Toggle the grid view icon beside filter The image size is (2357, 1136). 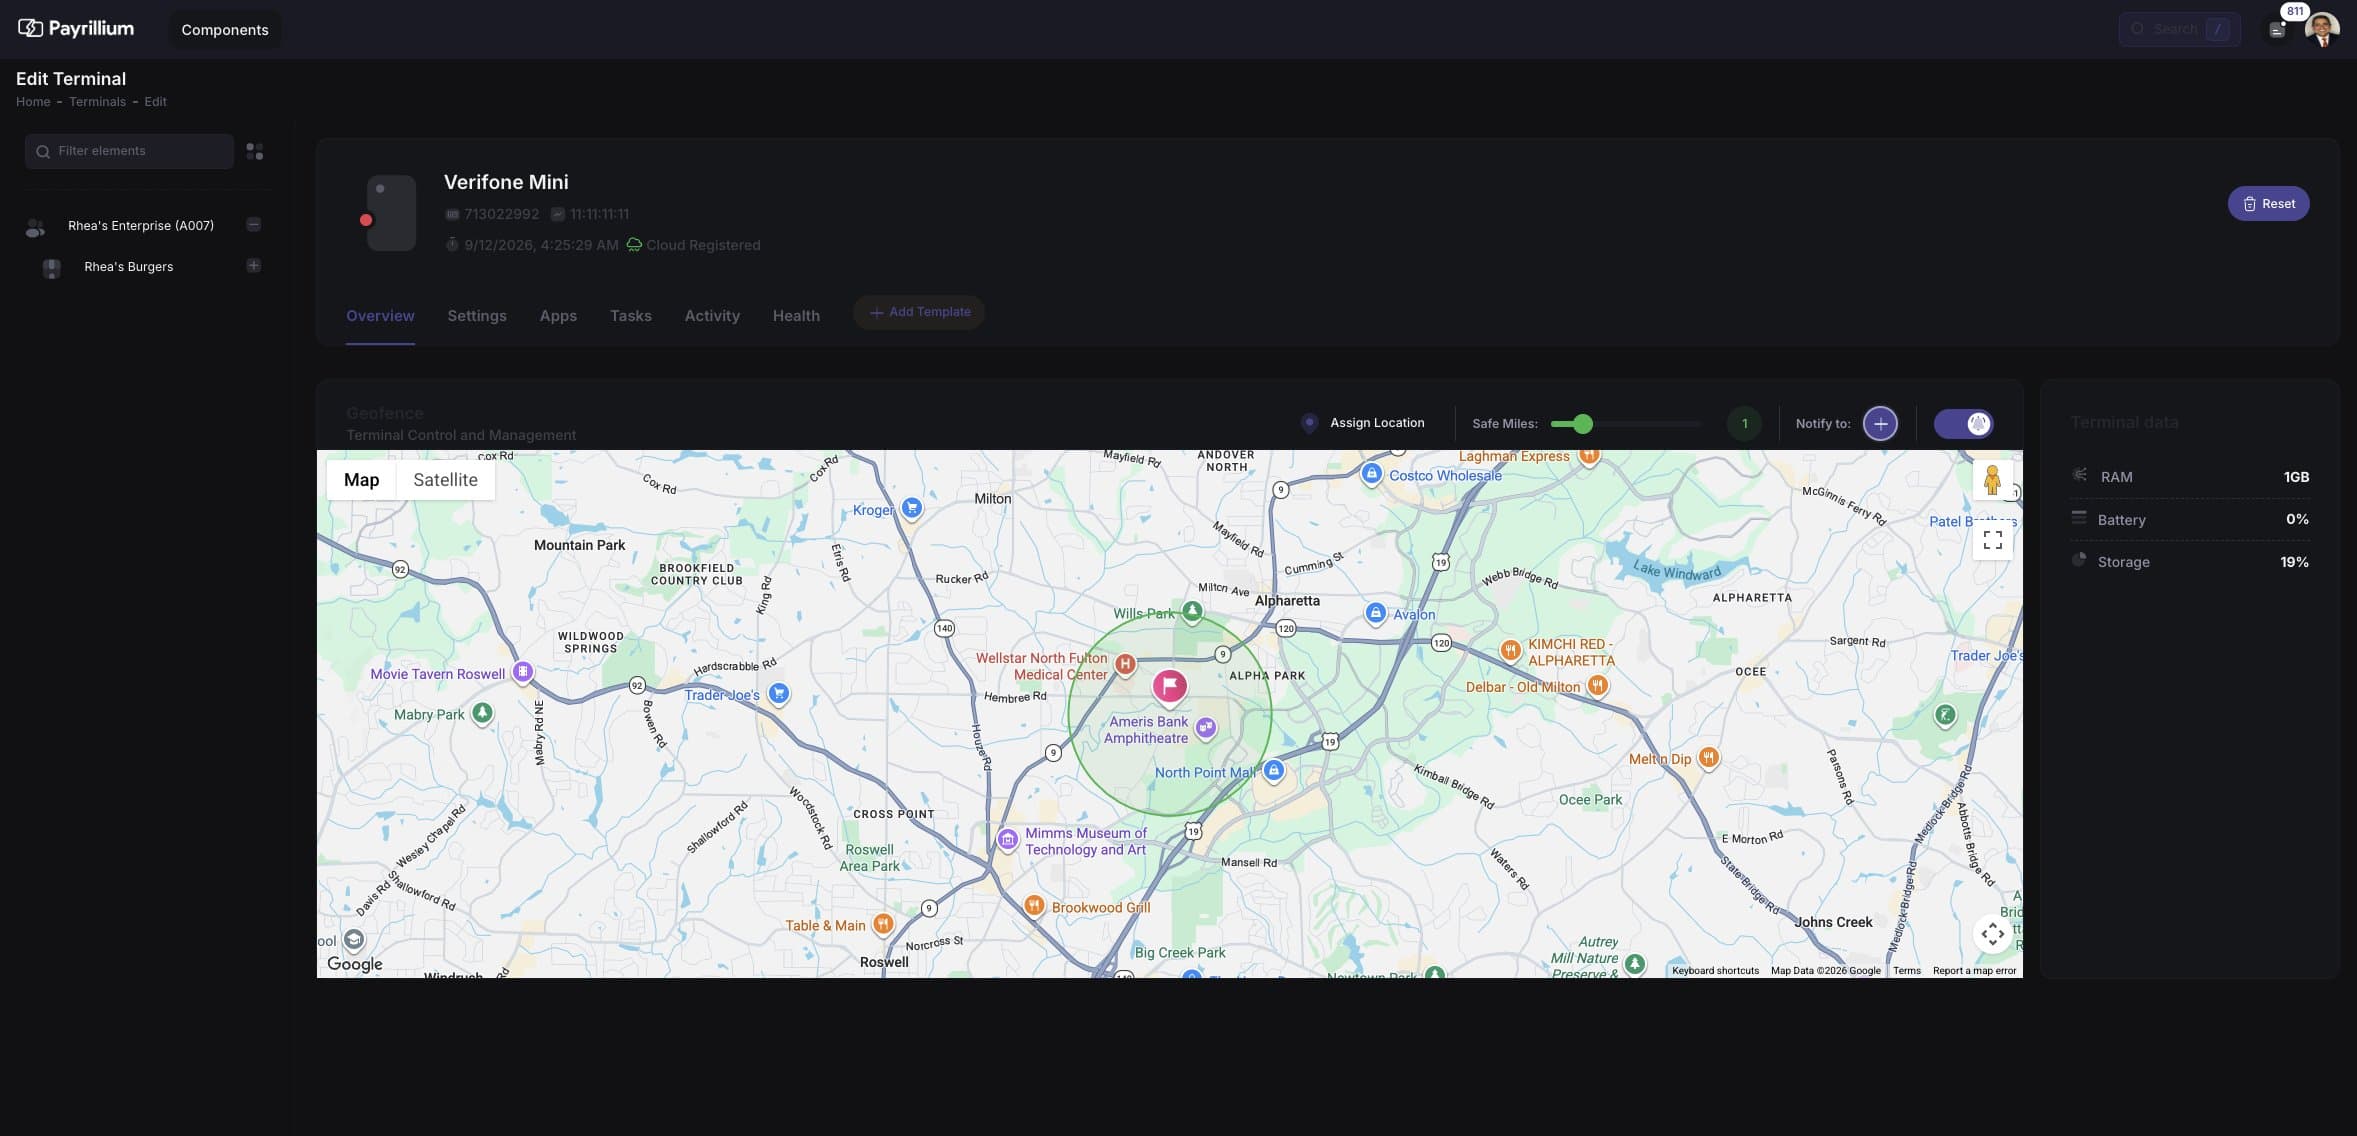255,151
